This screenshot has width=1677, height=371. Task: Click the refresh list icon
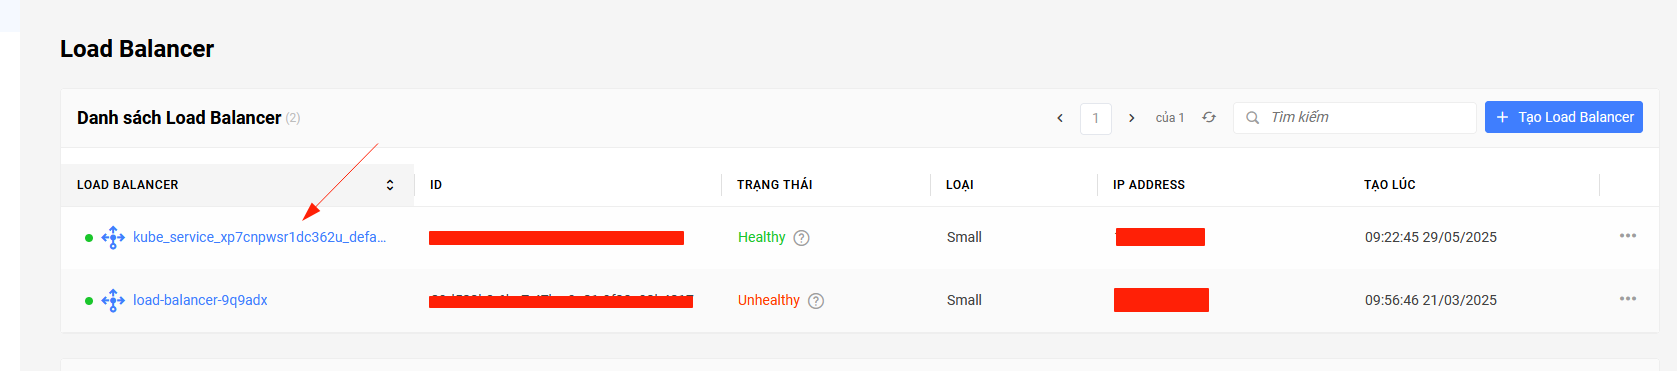tap(1209, 117)
